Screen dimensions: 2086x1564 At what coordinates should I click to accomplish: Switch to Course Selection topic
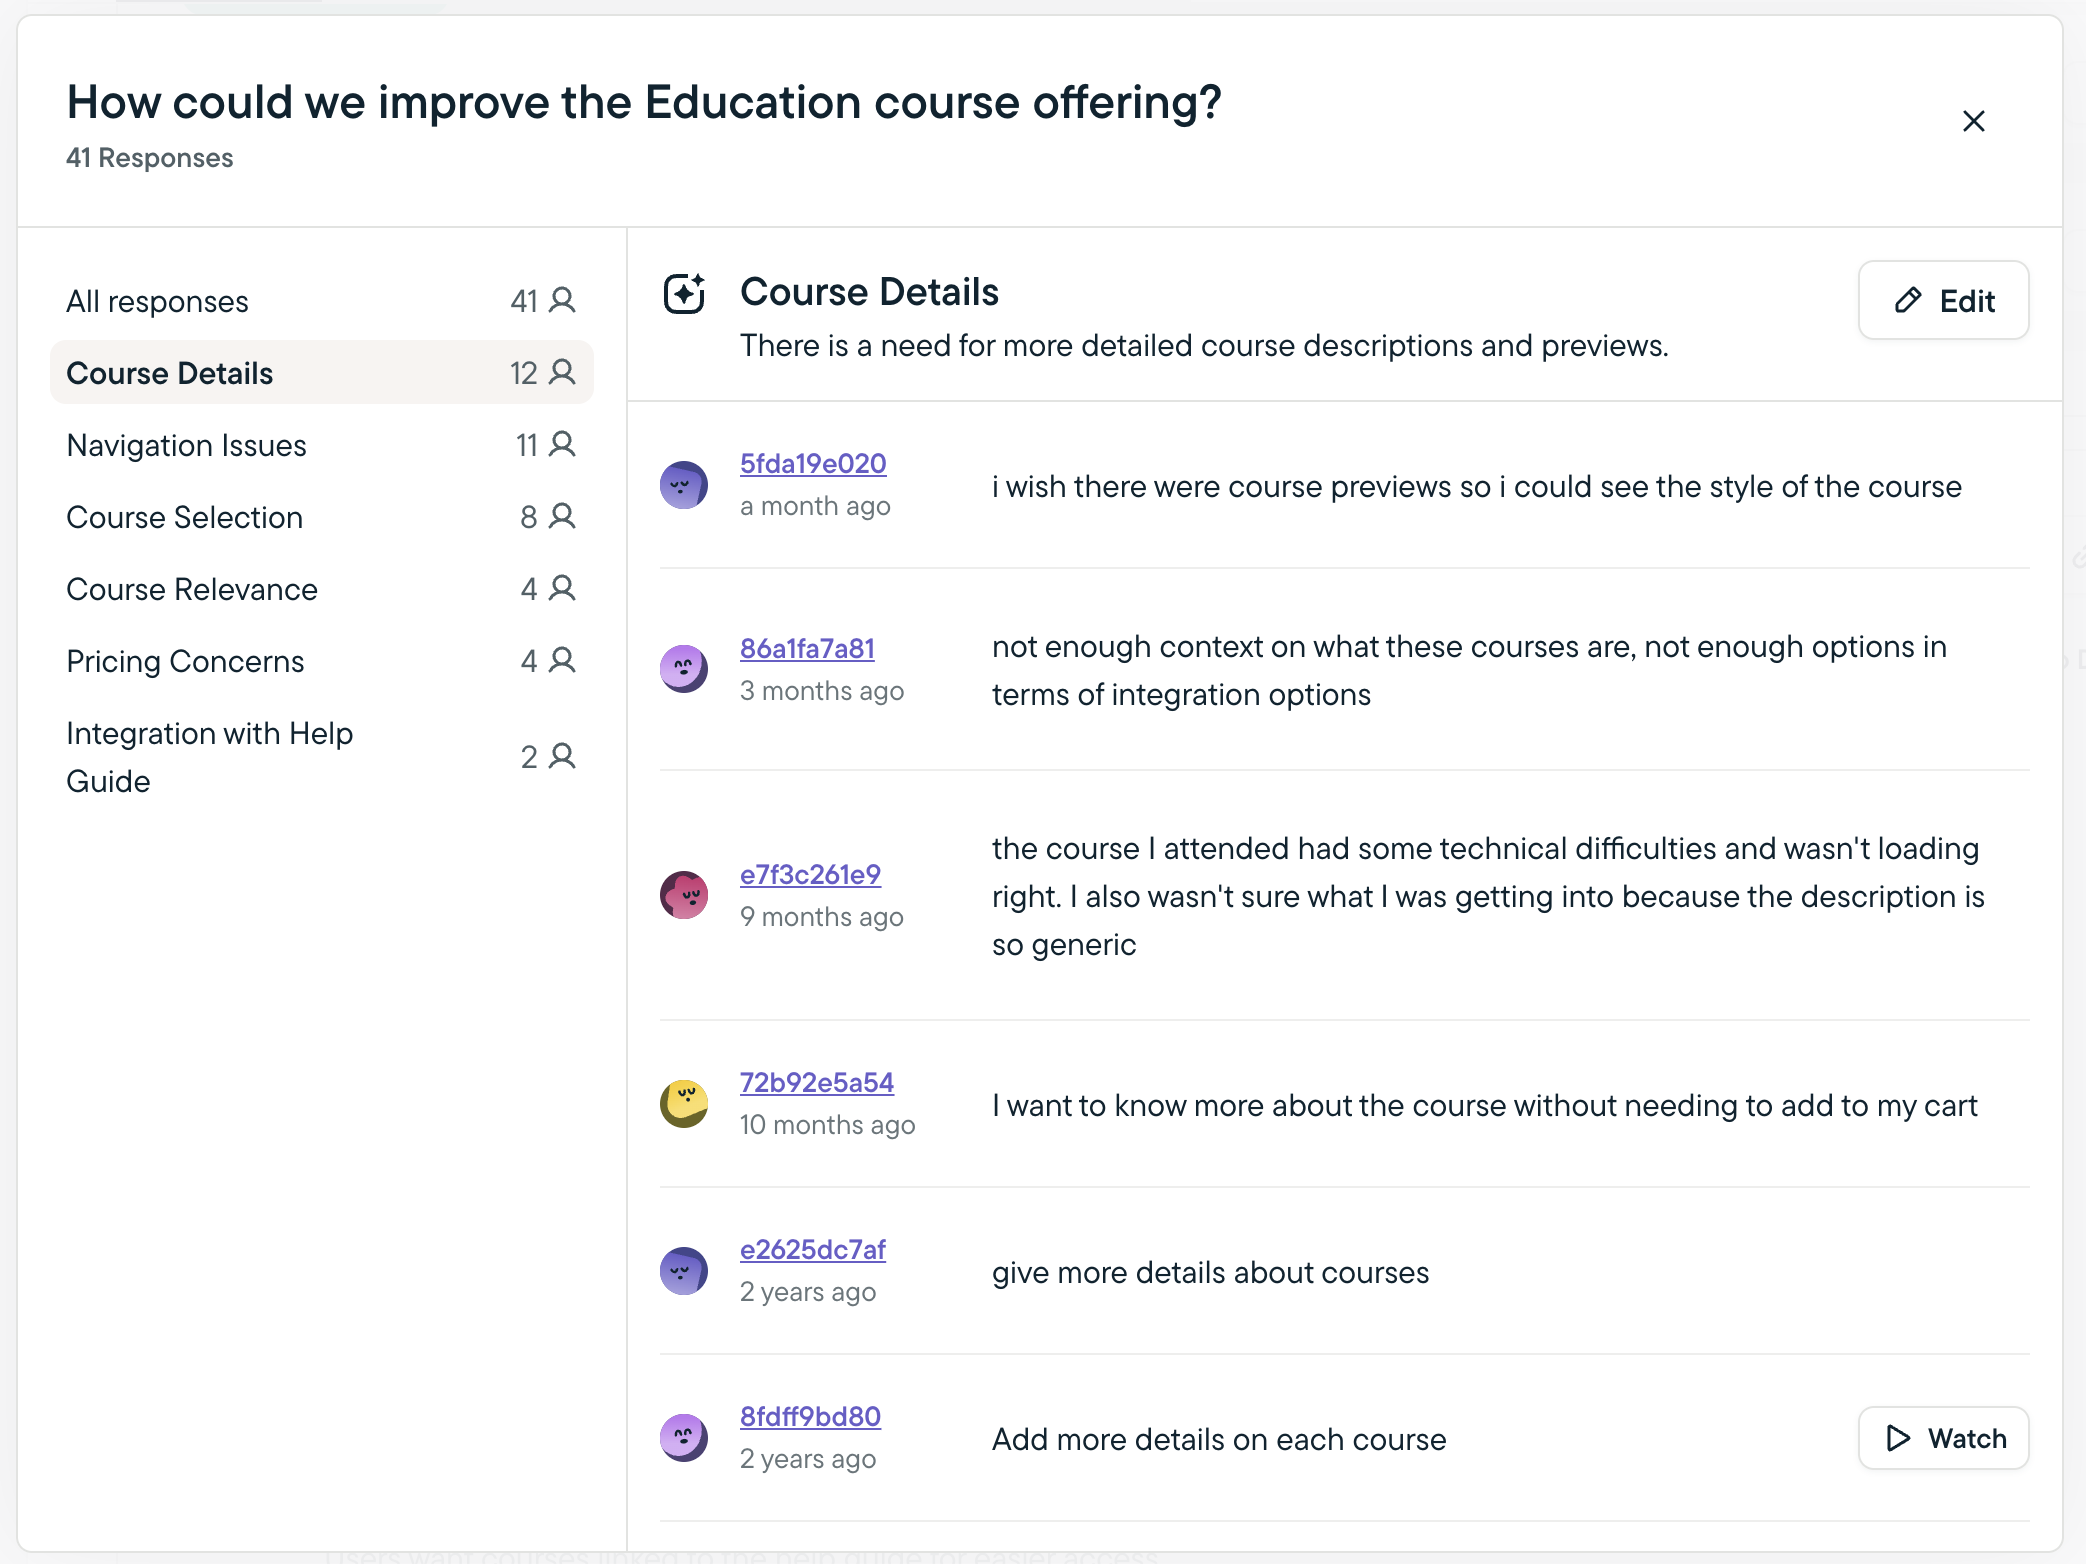pos(320,517)
